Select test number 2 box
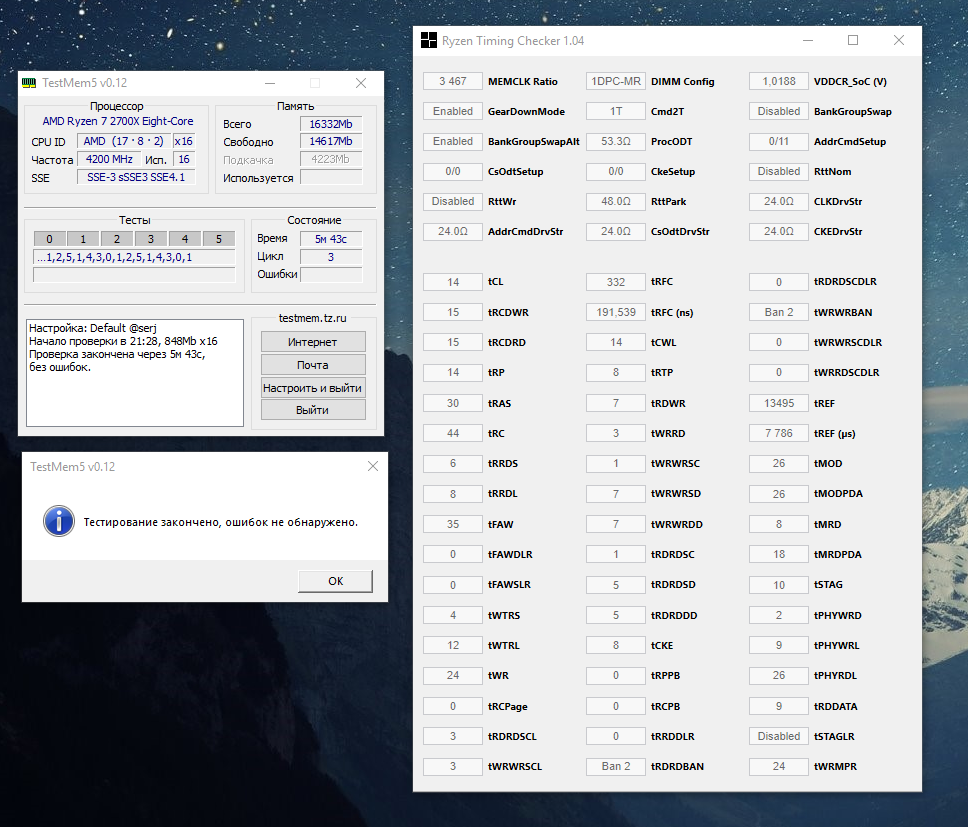The image size is (968, 827). (x=117, y=239)
